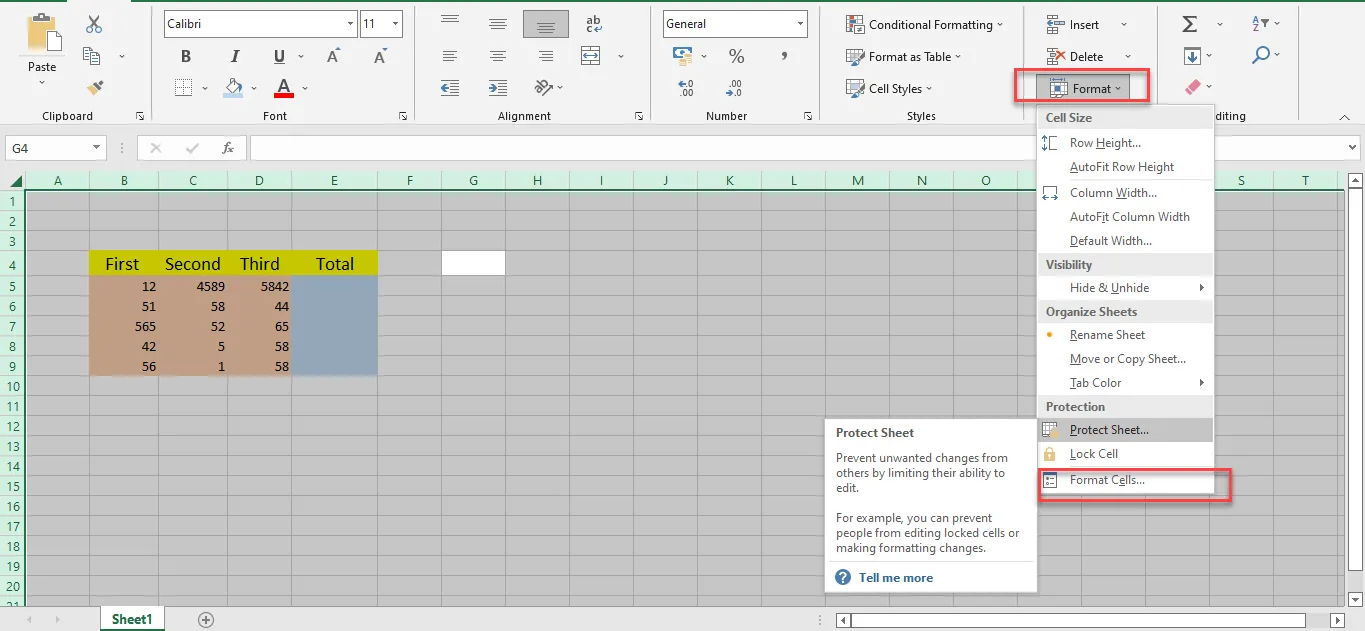Click the Tell me more link
1365x631 pixels.
895,578
